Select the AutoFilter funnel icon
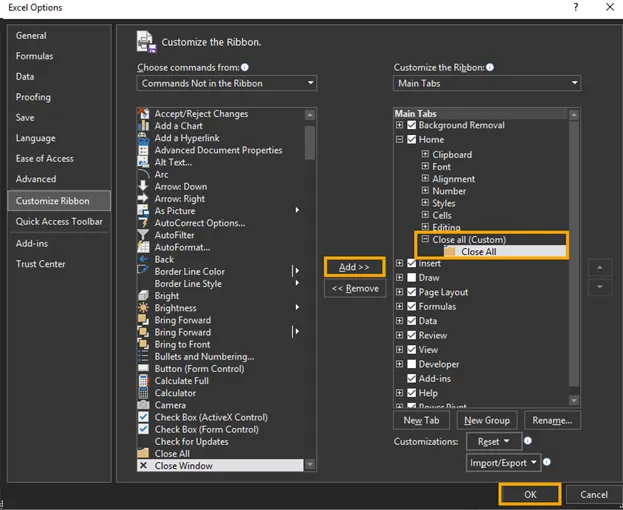Screen dimensions: 623x510 pyautogui.click(x=143, y=235)
